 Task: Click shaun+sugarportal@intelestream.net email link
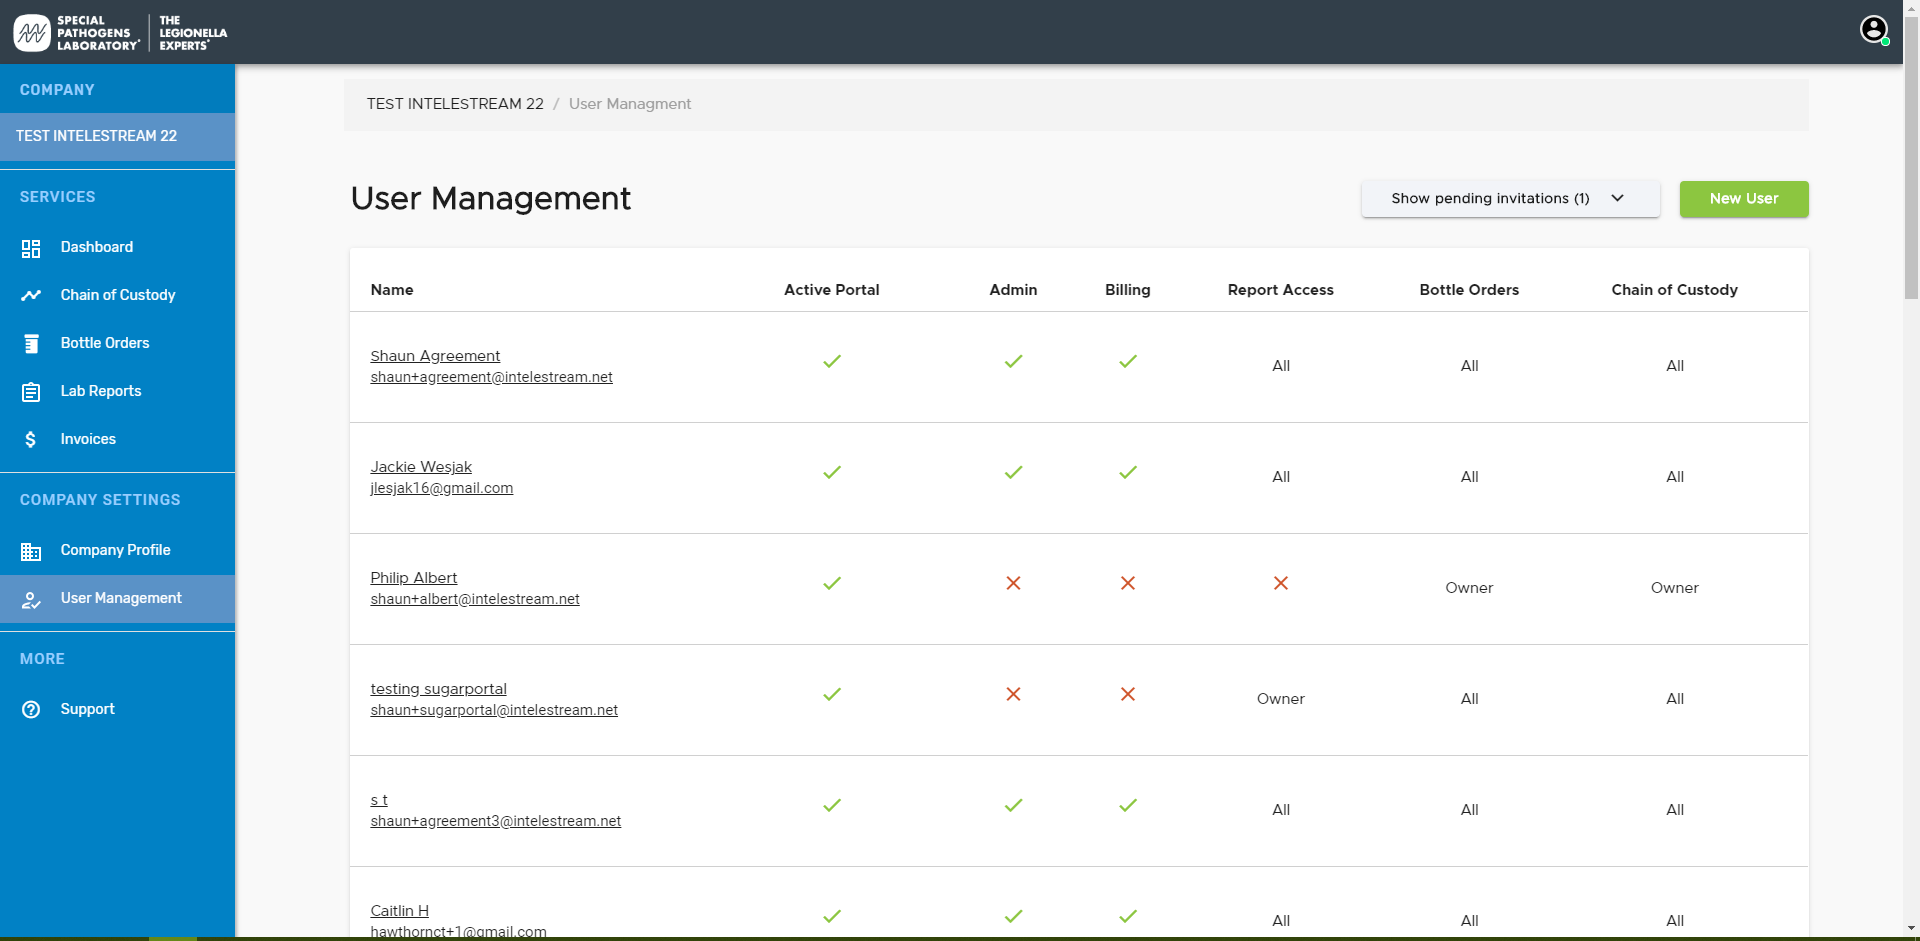(494, 710)
